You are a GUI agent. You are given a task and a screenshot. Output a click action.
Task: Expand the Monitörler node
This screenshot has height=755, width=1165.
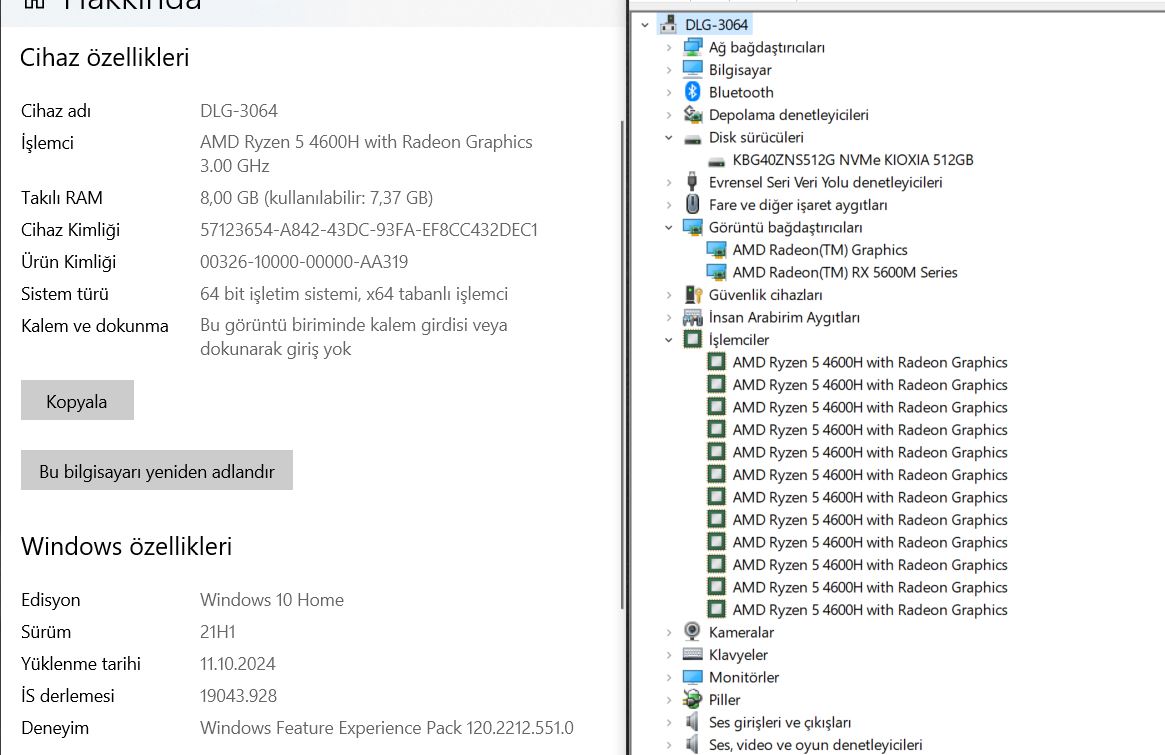point(669,677)
